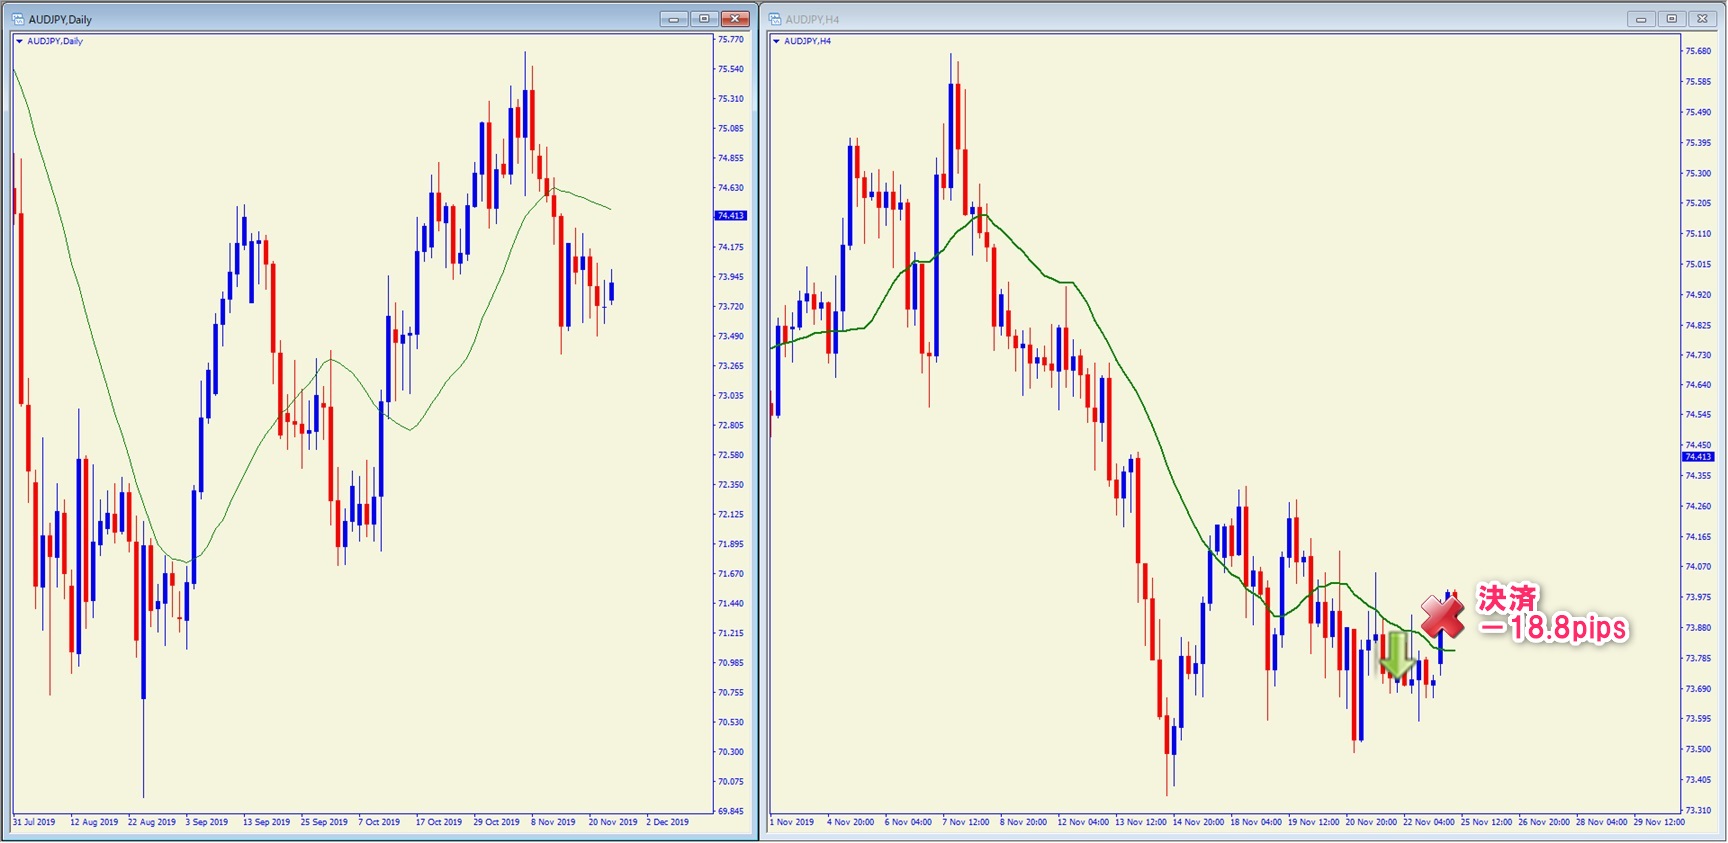
Task: Click the 71.670 price axis label
Action: point(731,574)
